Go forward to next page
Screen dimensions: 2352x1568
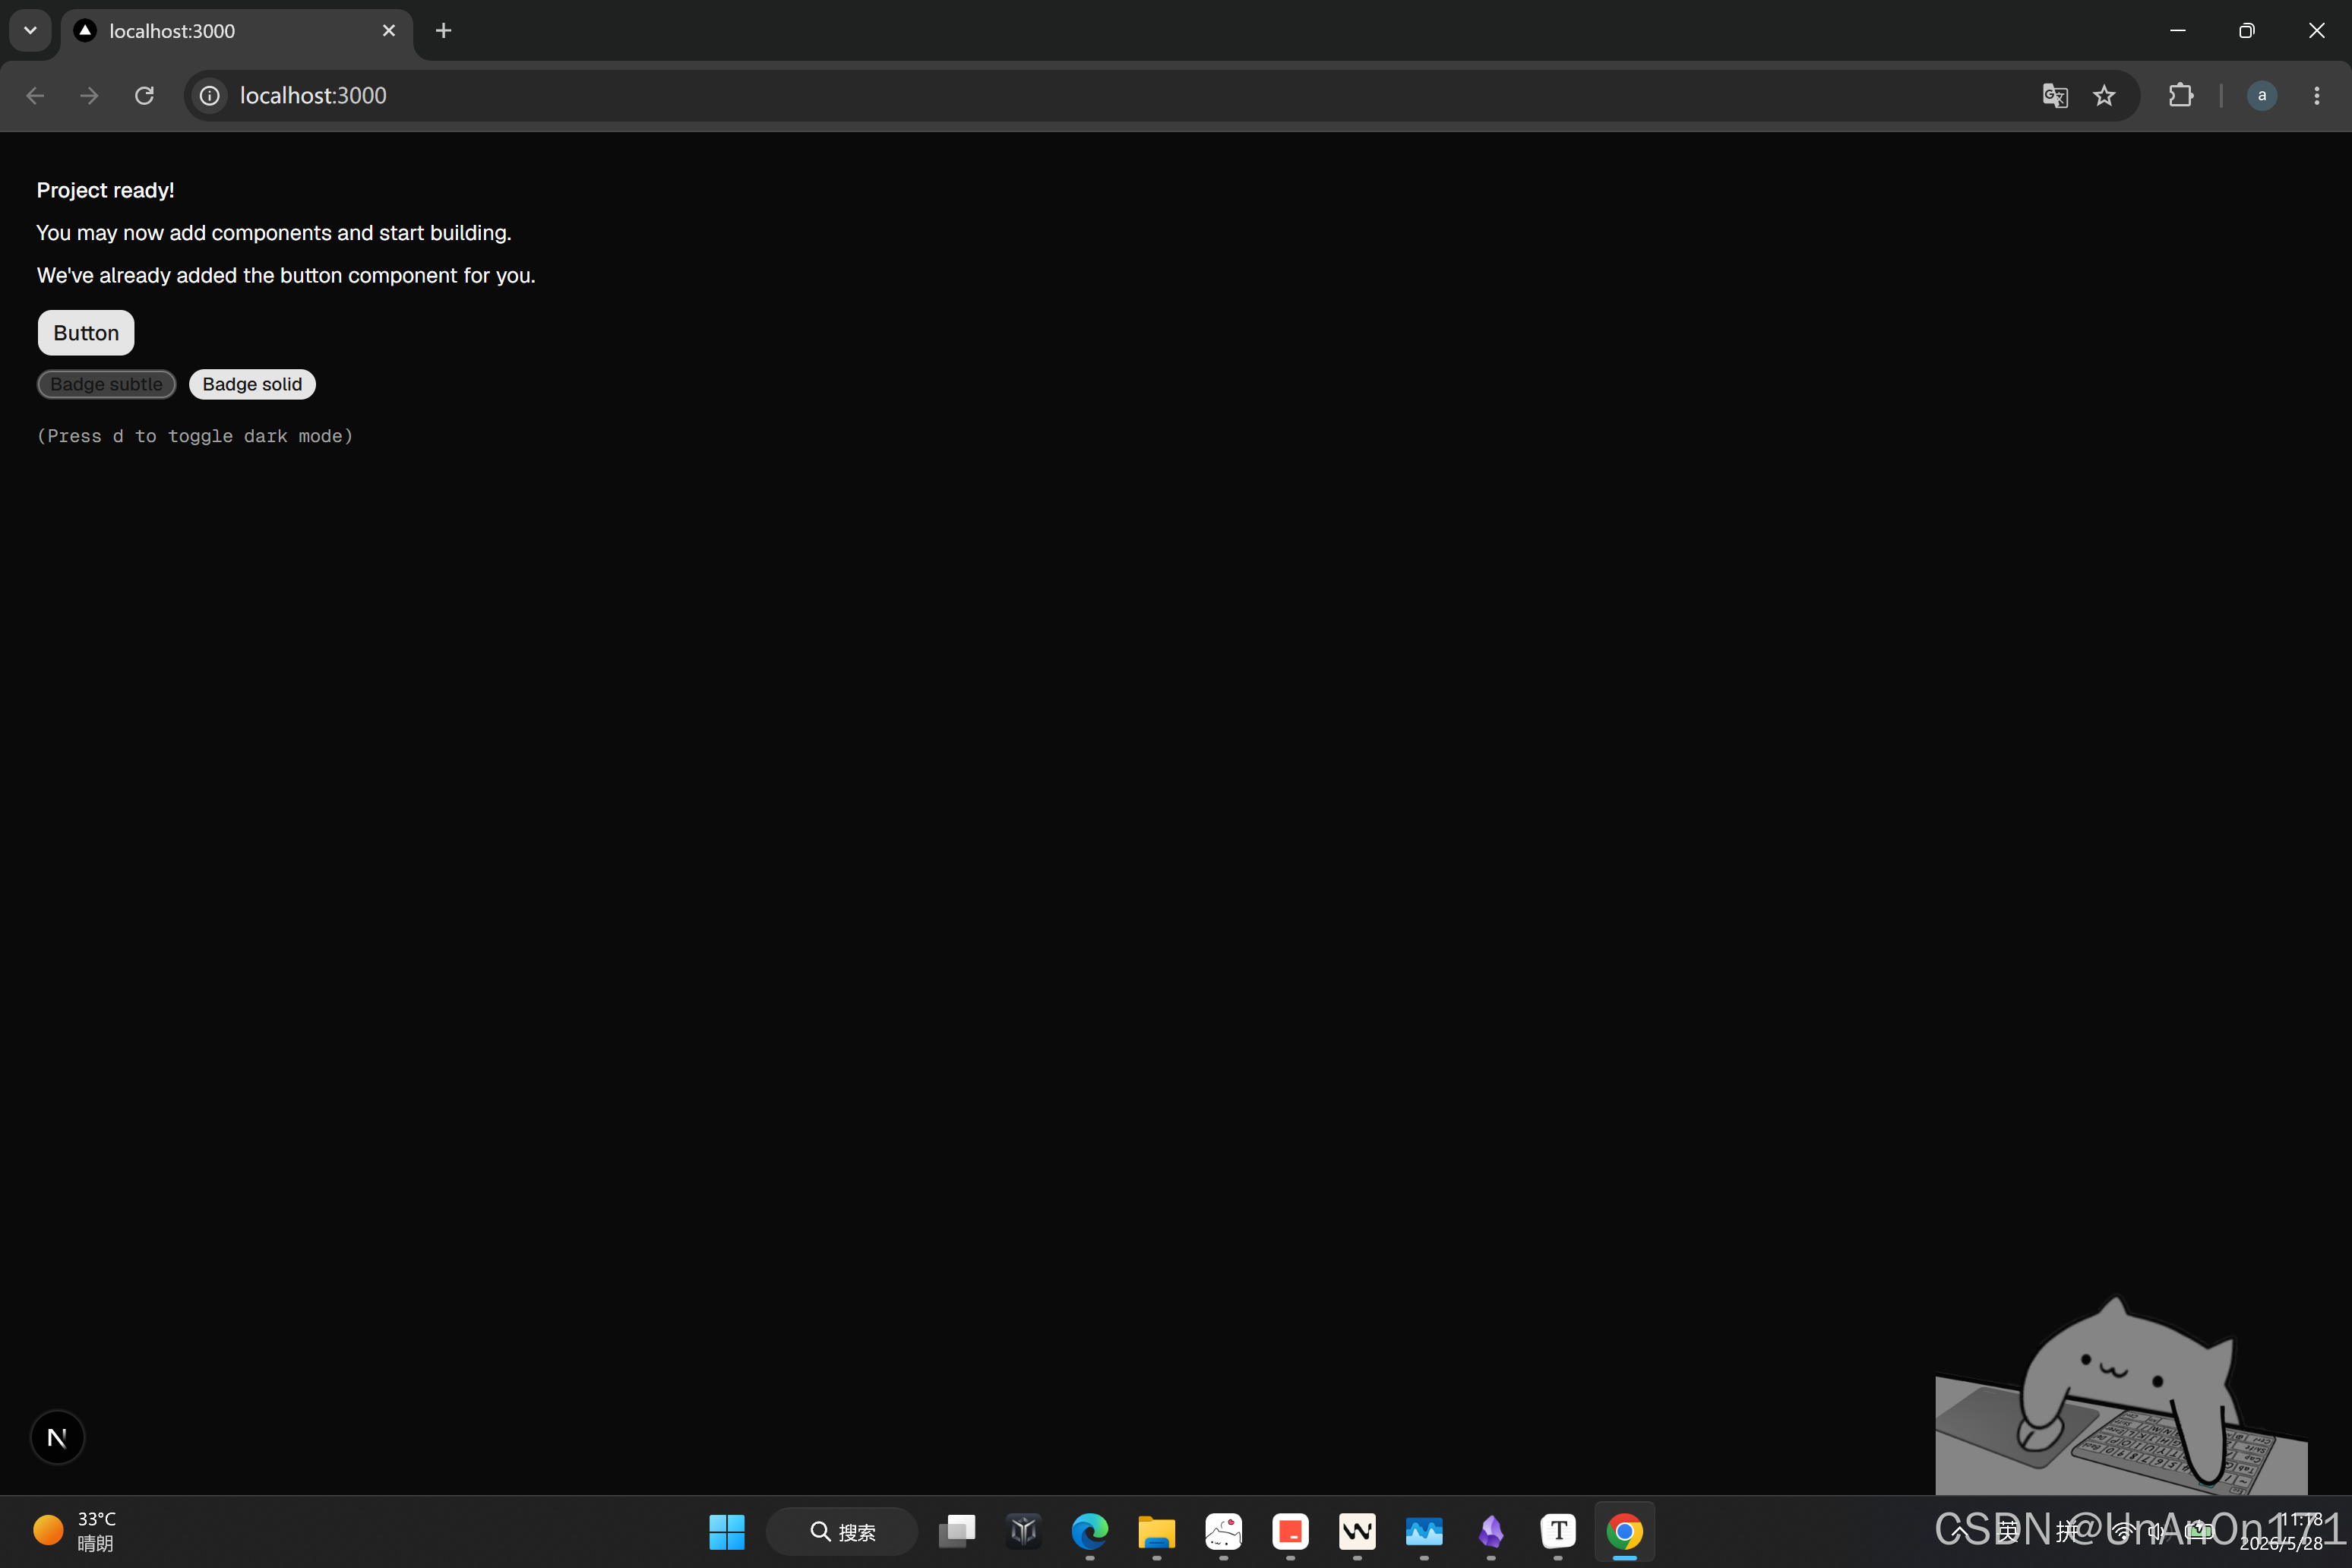point(89,95)
